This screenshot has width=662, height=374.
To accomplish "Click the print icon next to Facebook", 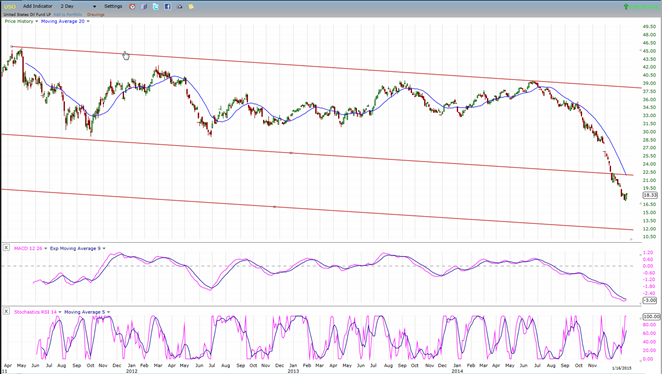I will coord(179,6).
